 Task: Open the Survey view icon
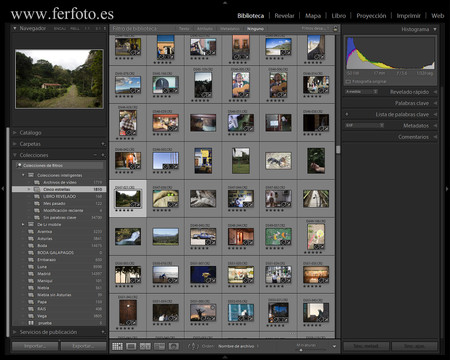tap(159, 346)
